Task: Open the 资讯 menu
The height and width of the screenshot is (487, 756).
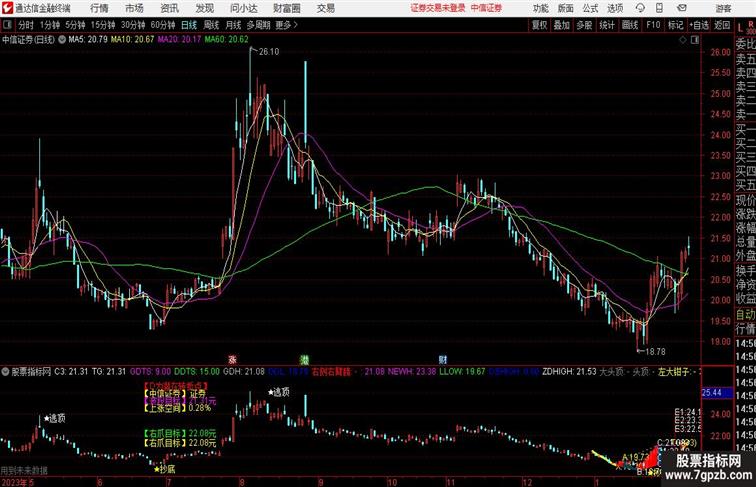Action: (169, 8)
